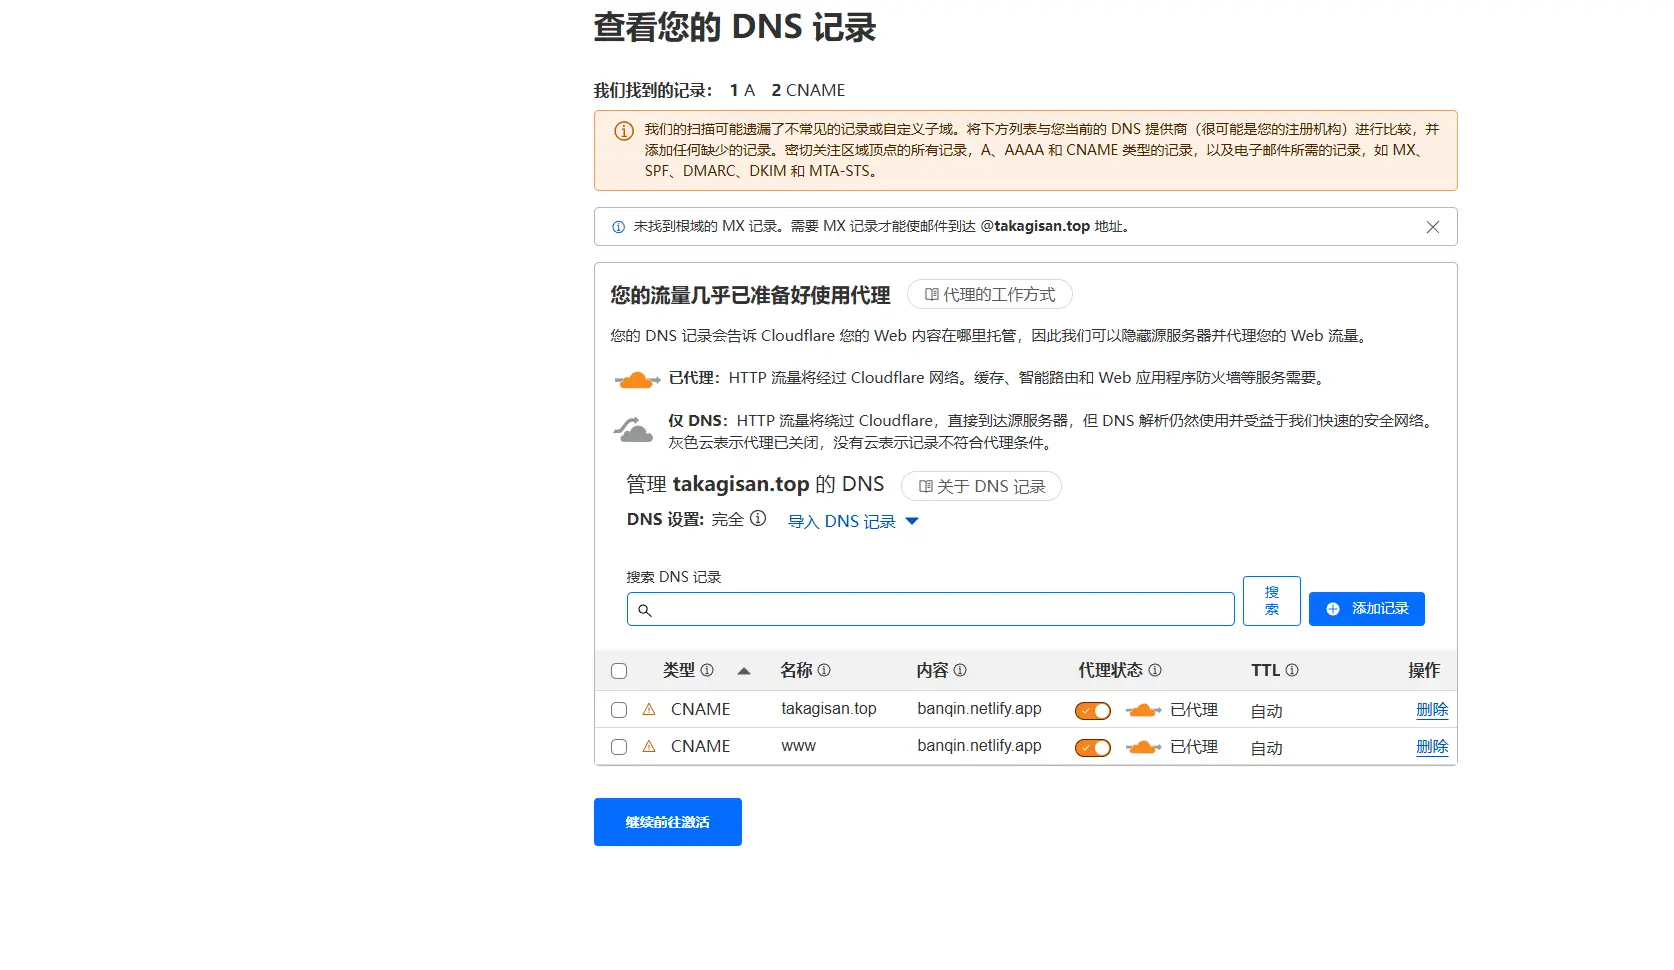Dismiss the MX record notice
This screenshot has height=970, width=1674.
pos(1432,227)
